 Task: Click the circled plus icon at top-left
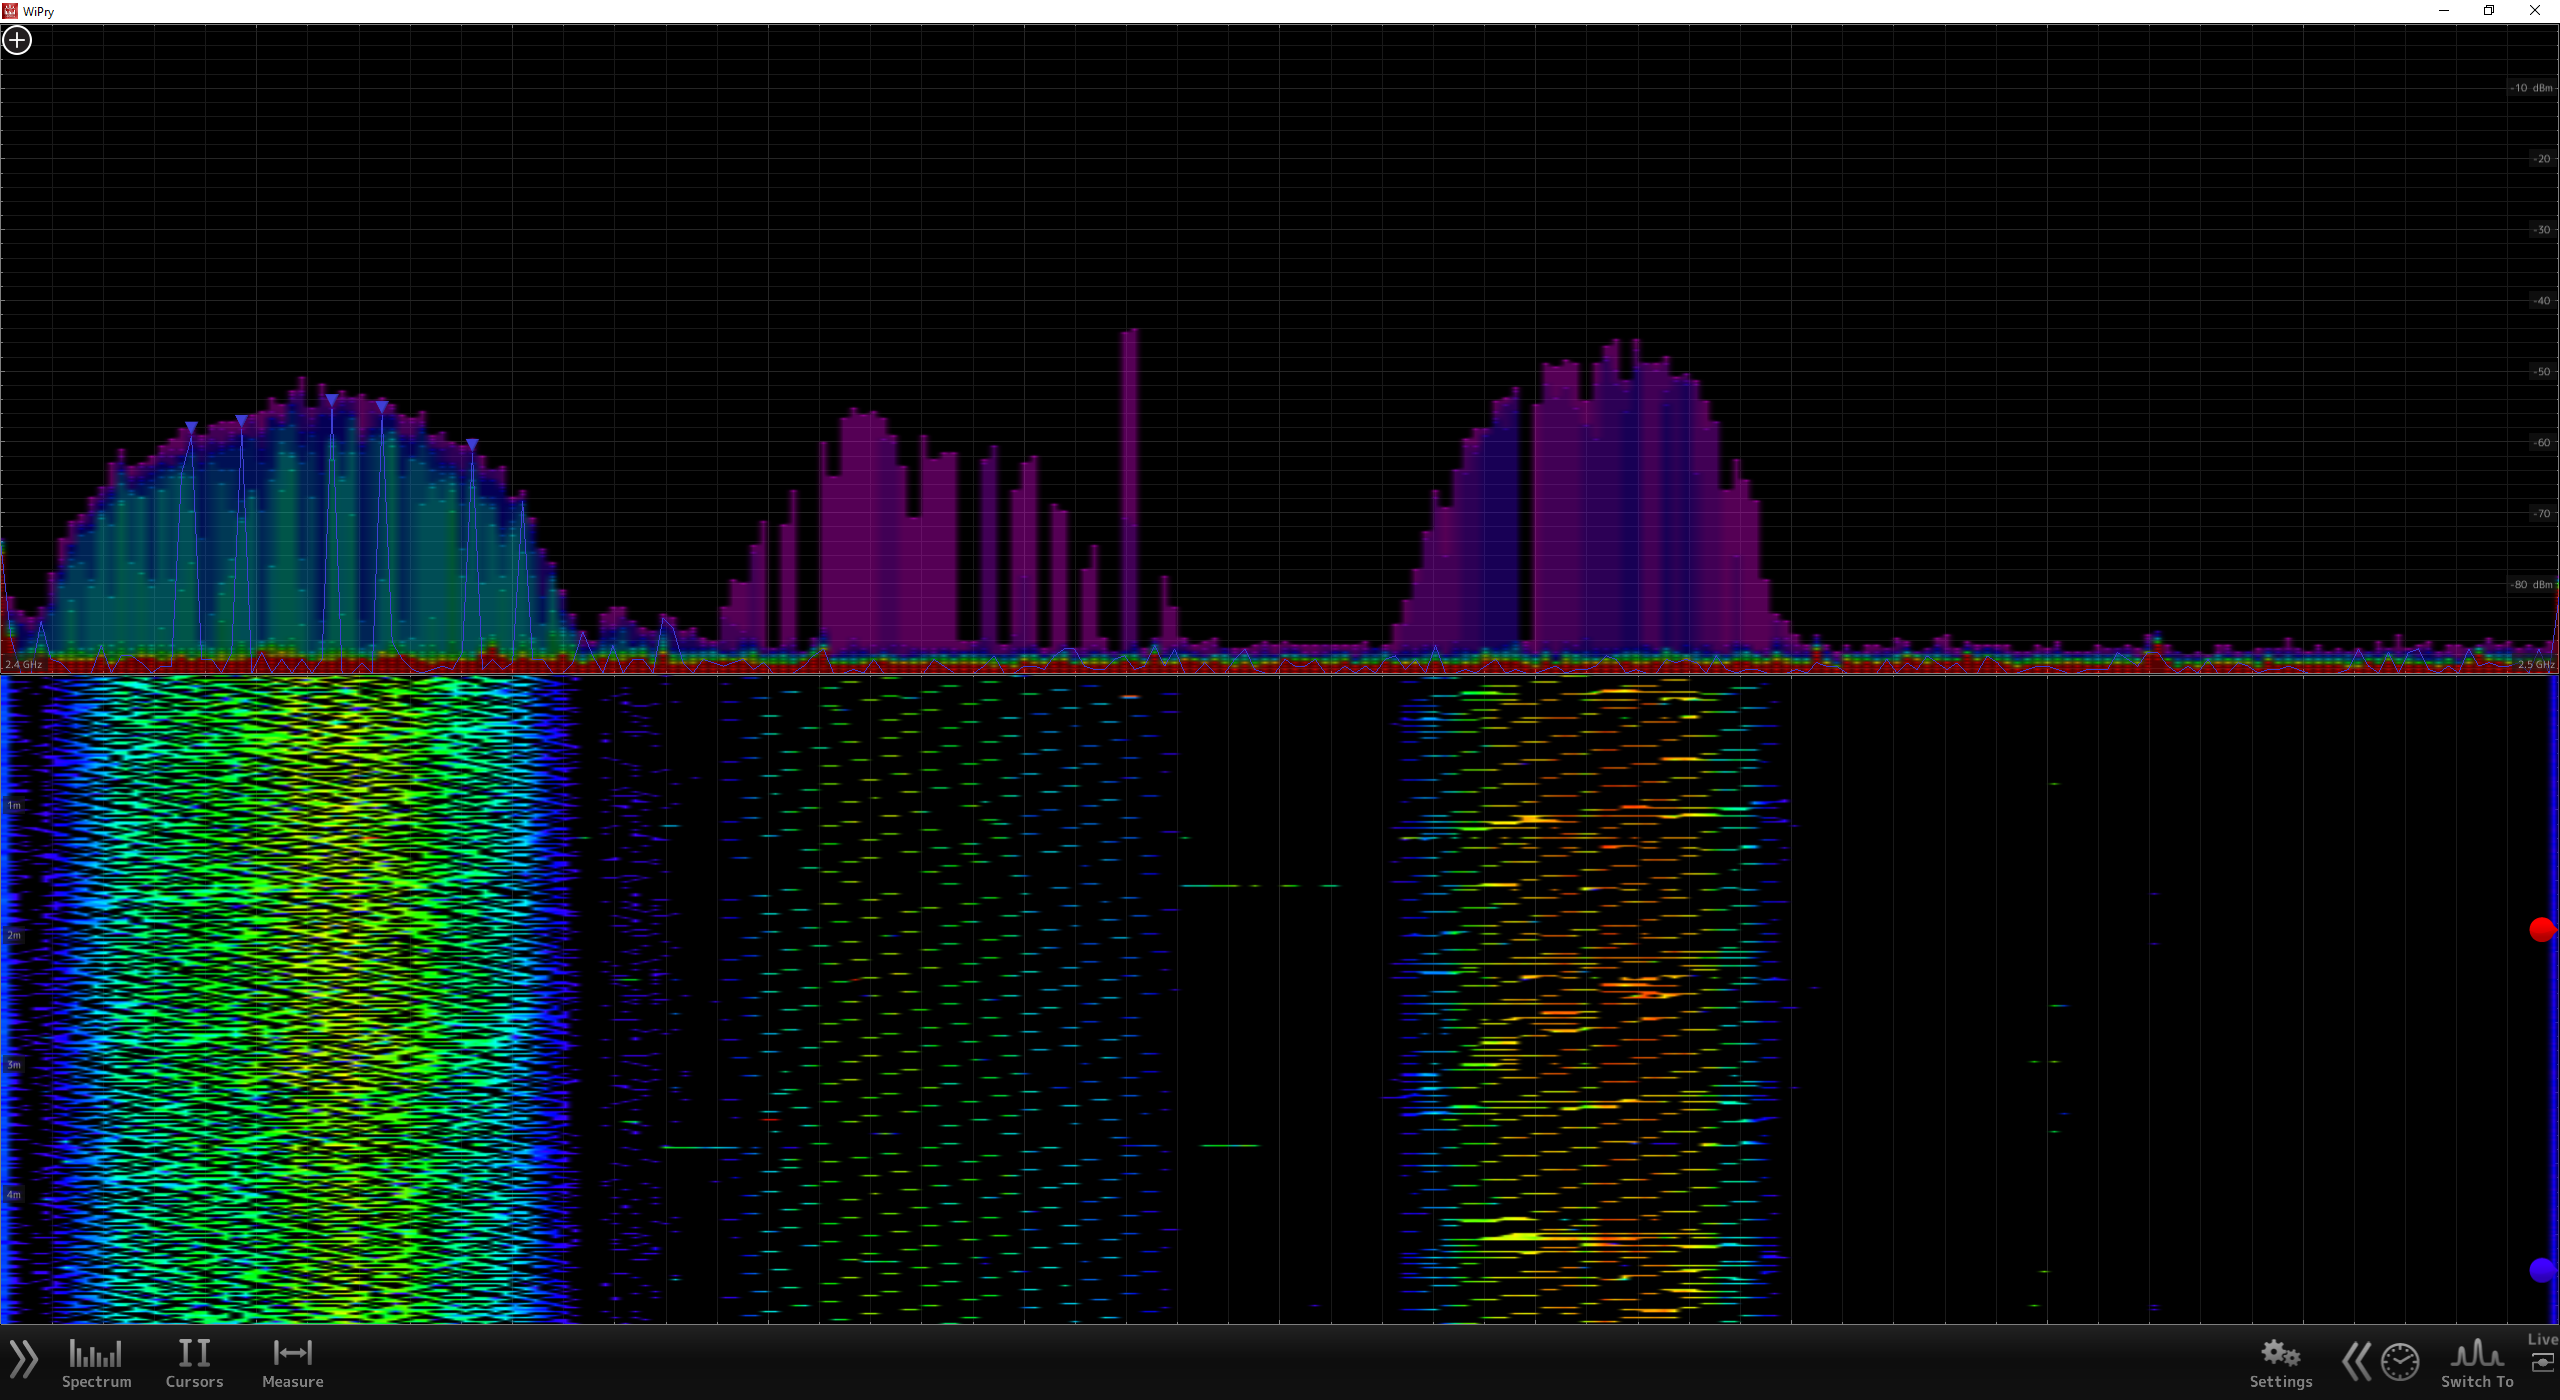pos(17,40)
